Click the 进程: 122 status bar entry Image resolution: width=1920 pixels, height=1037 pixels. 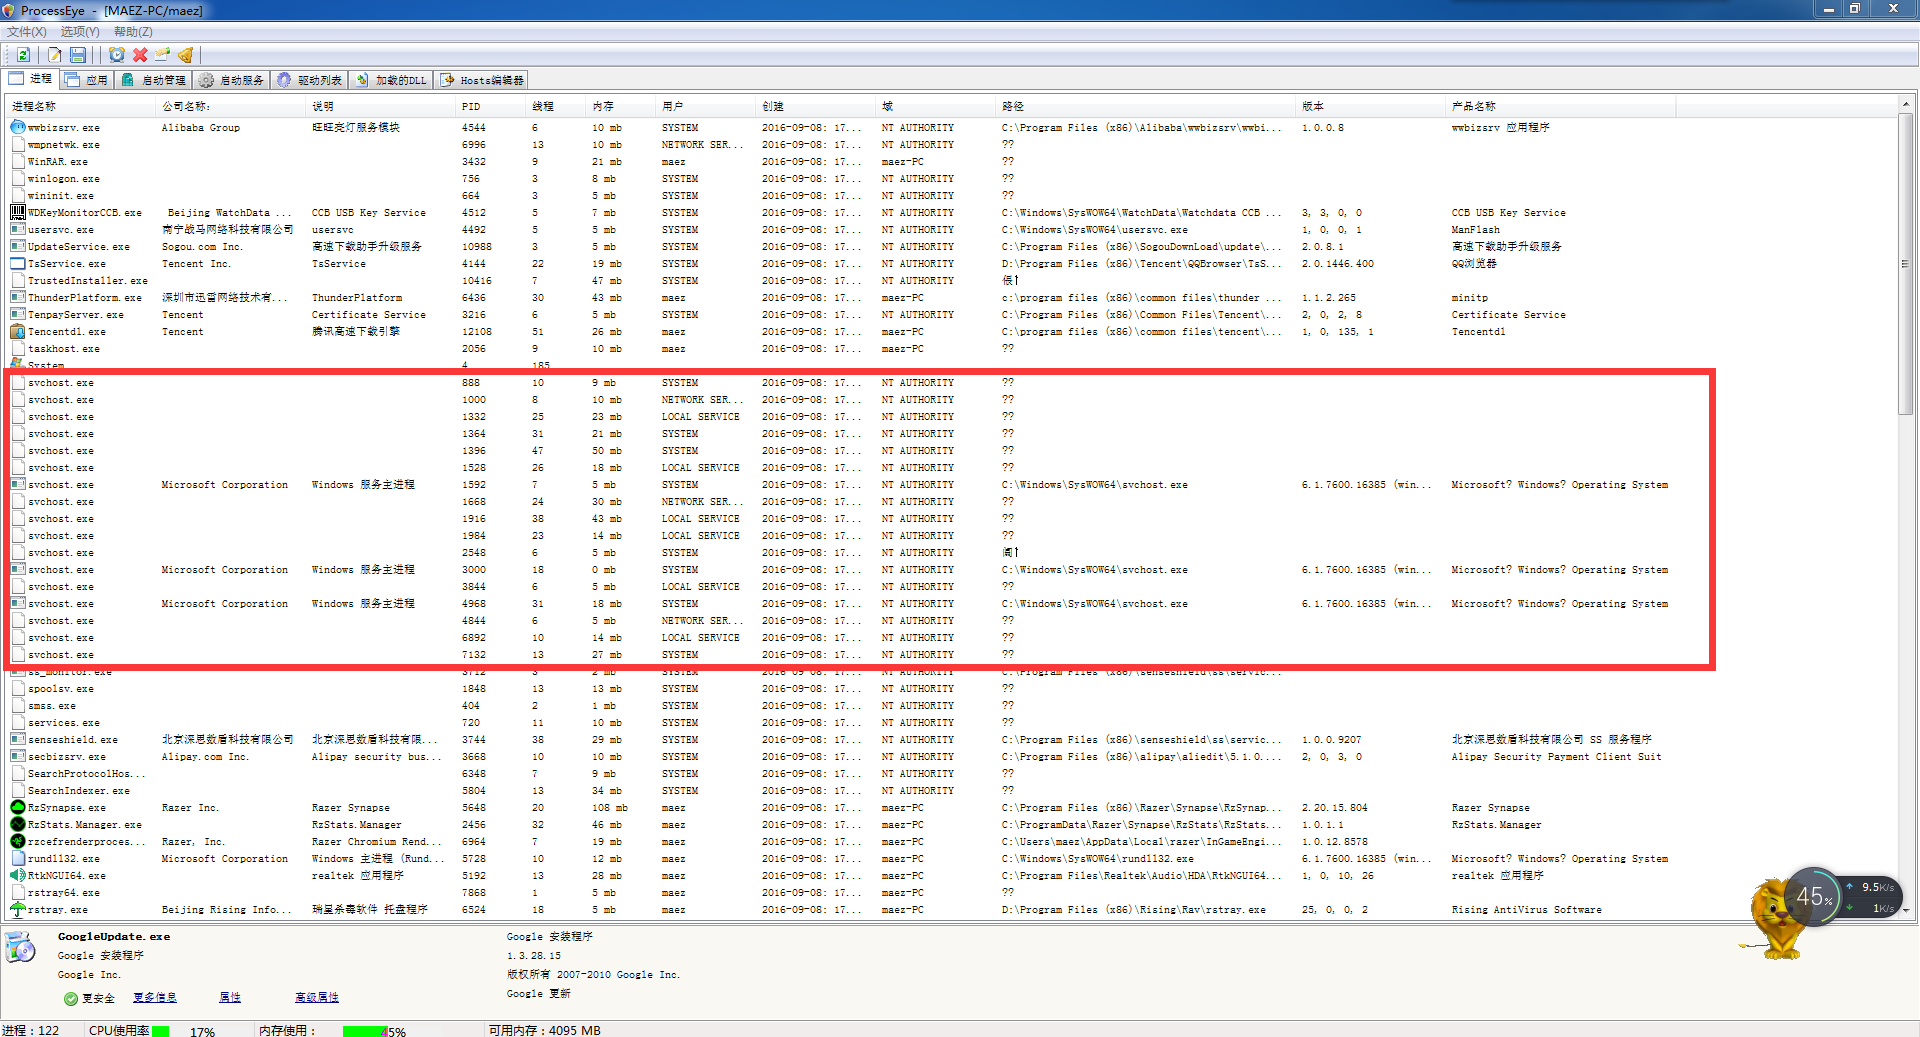[31, 1030]
